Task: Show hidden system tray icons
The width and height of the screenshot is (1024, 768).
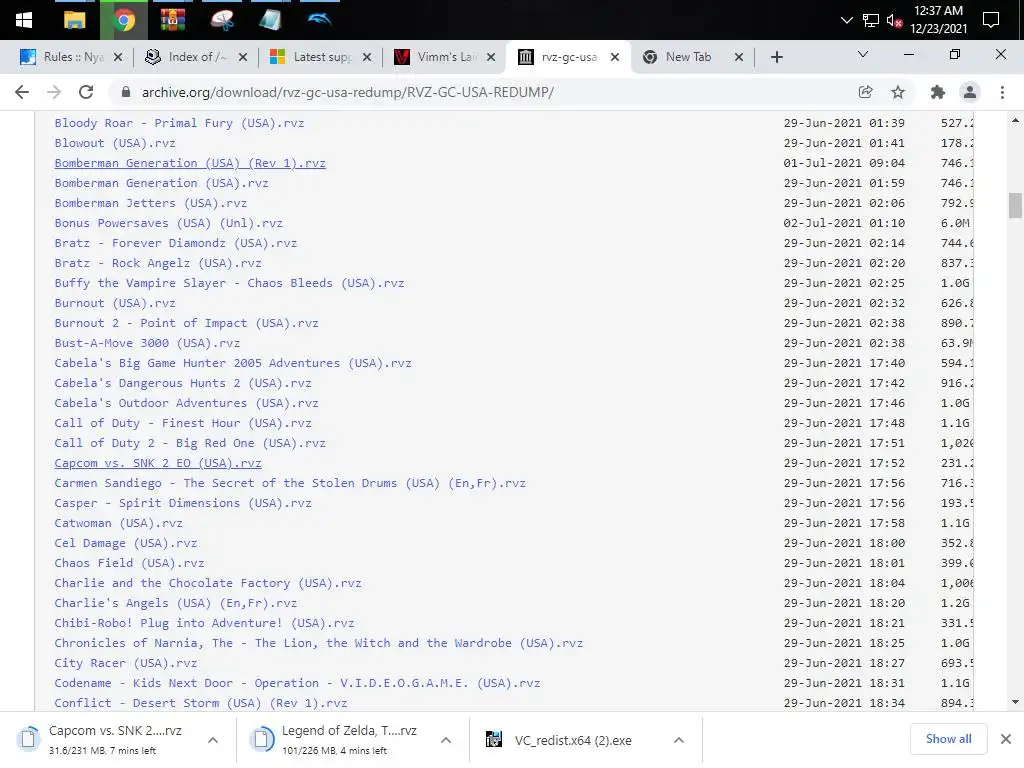Action: (x=846, y=20)
